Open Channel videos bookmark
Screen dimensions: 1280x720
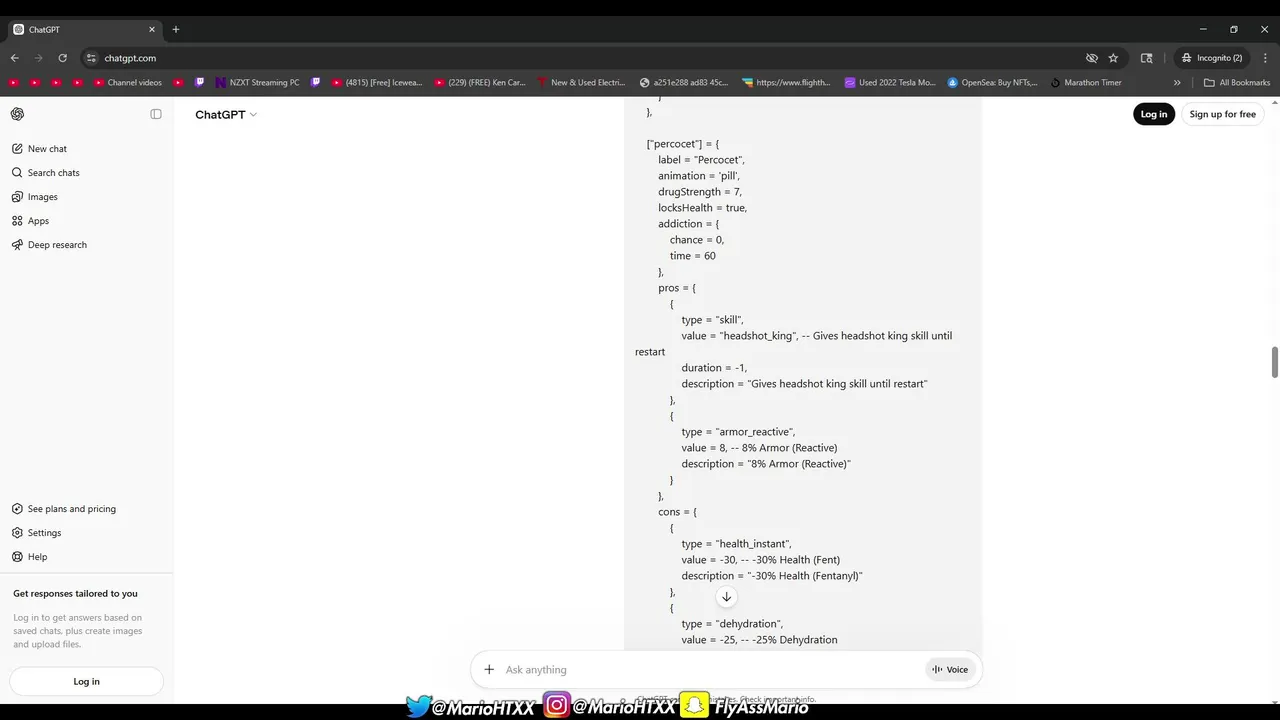pos(128,83)
